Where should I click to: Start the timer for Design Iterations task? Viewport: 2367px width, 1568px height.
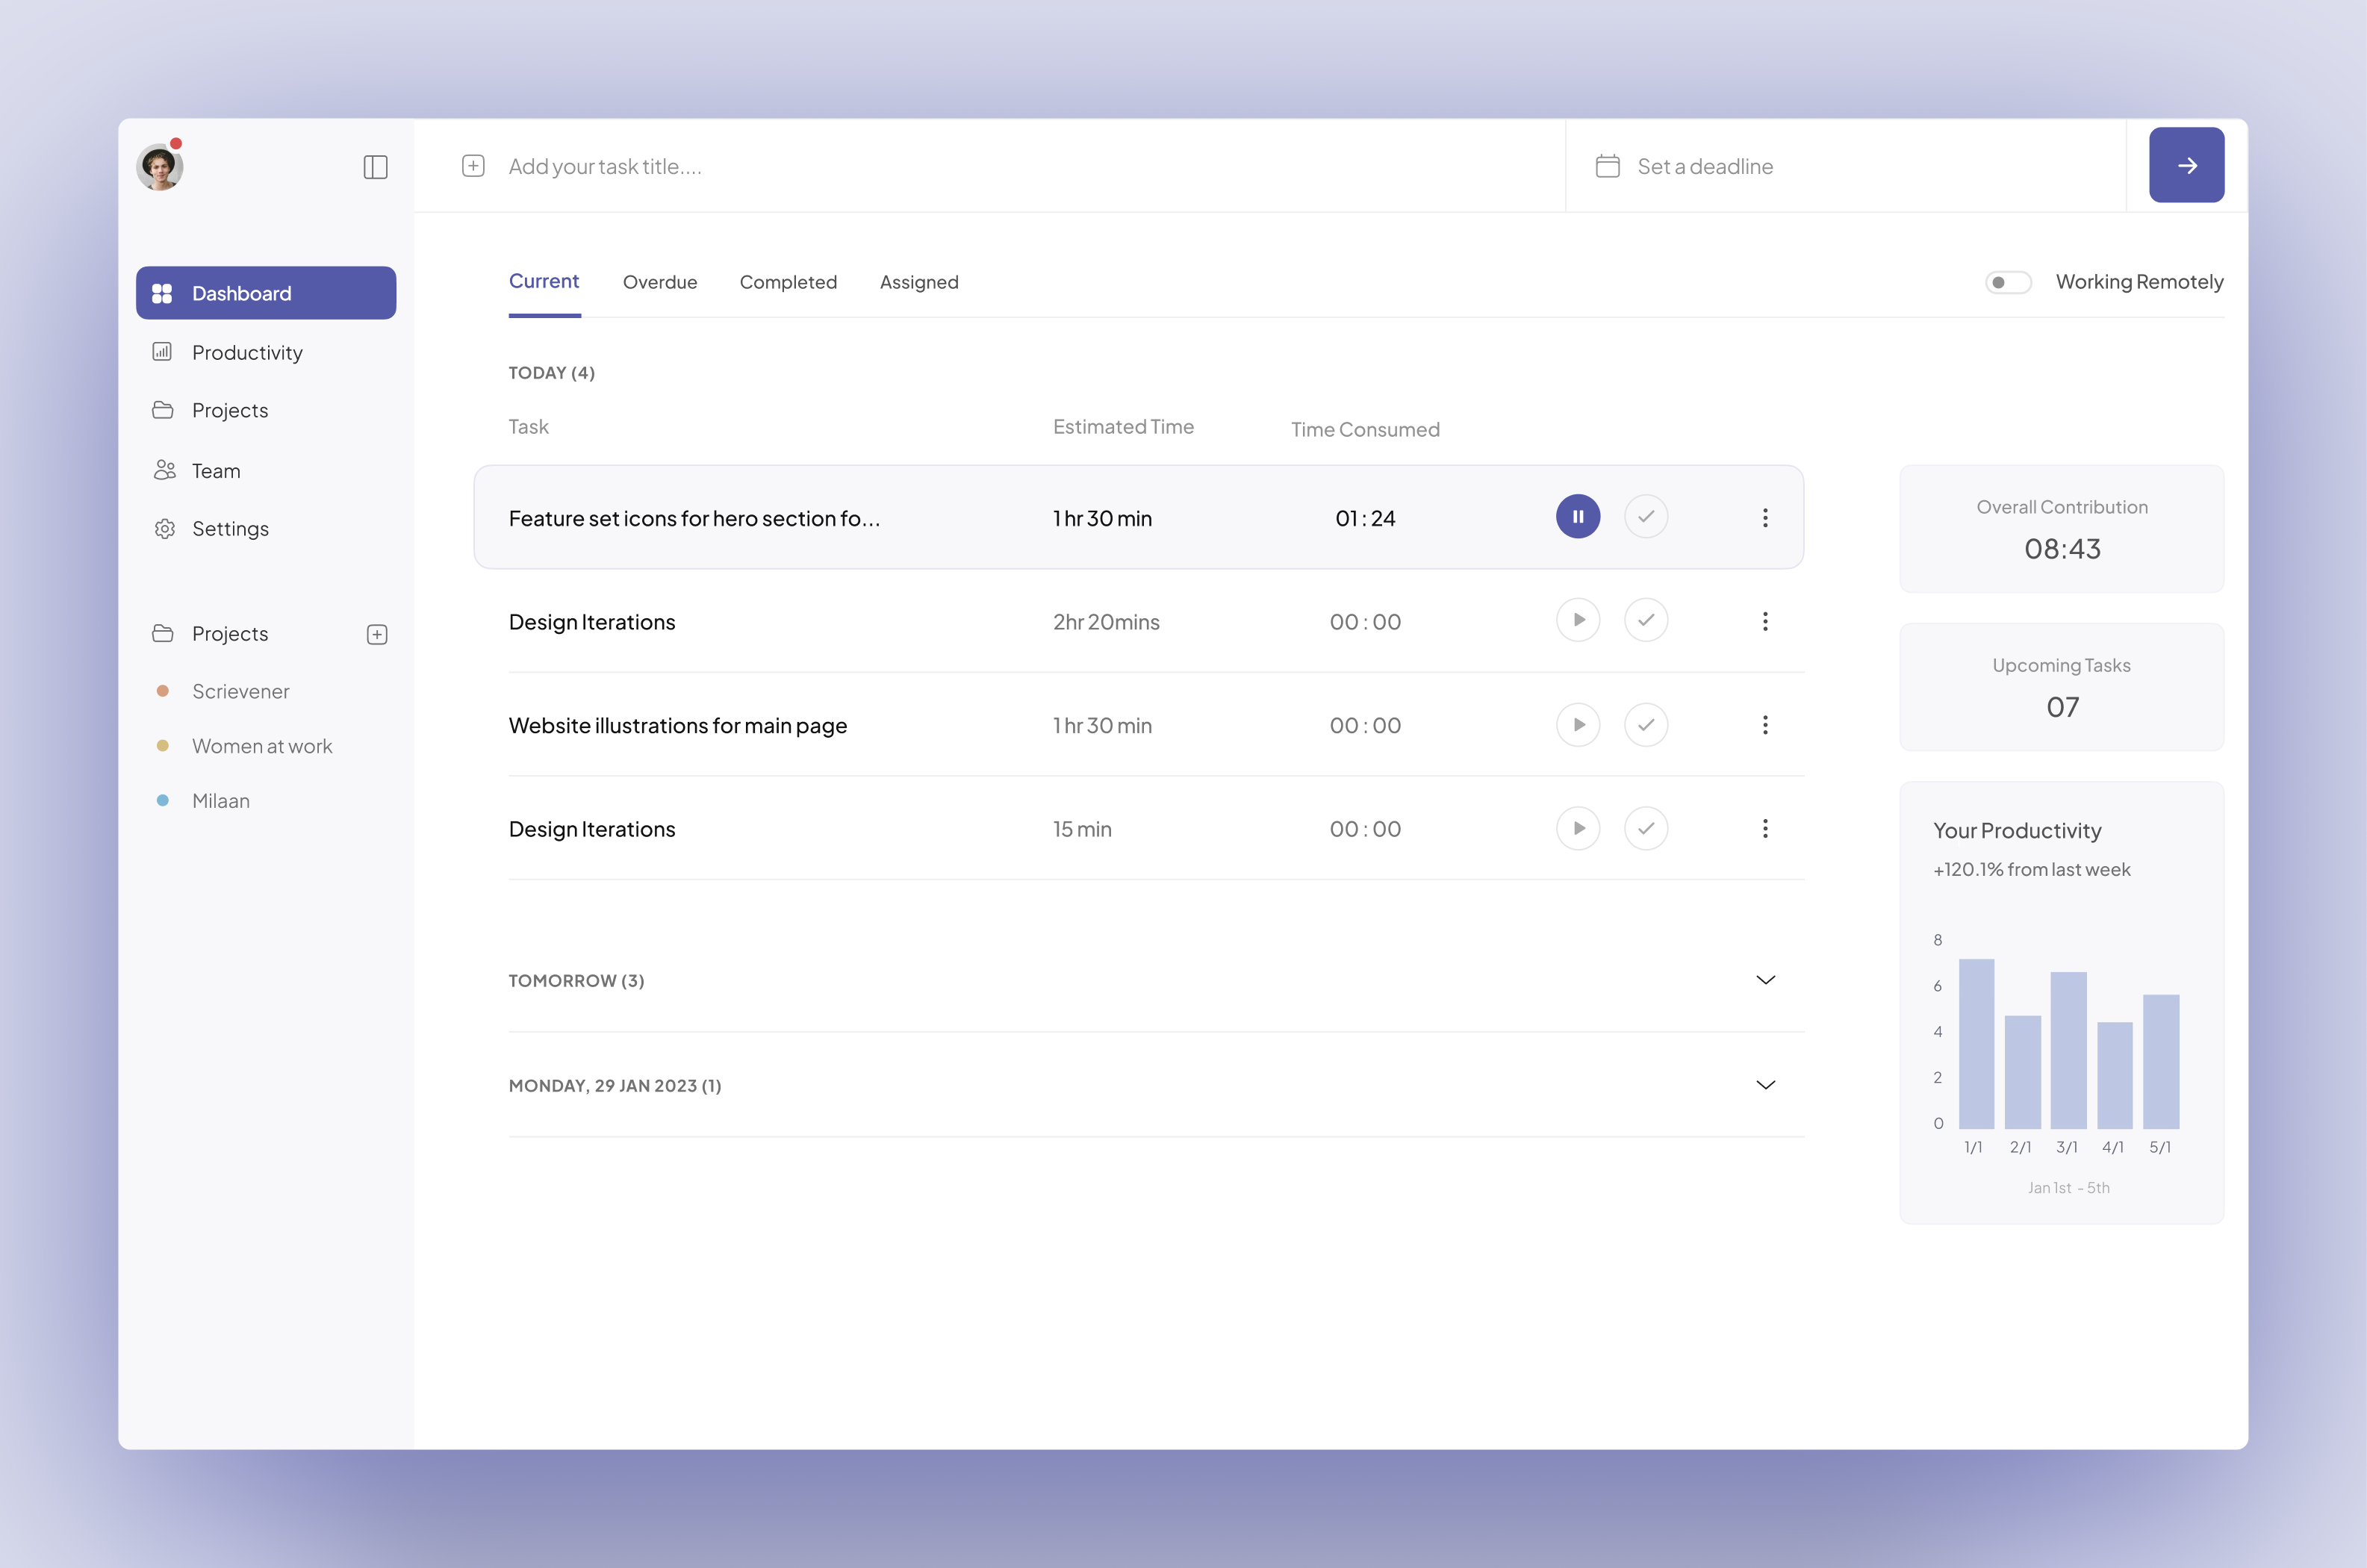point(1578,620)
